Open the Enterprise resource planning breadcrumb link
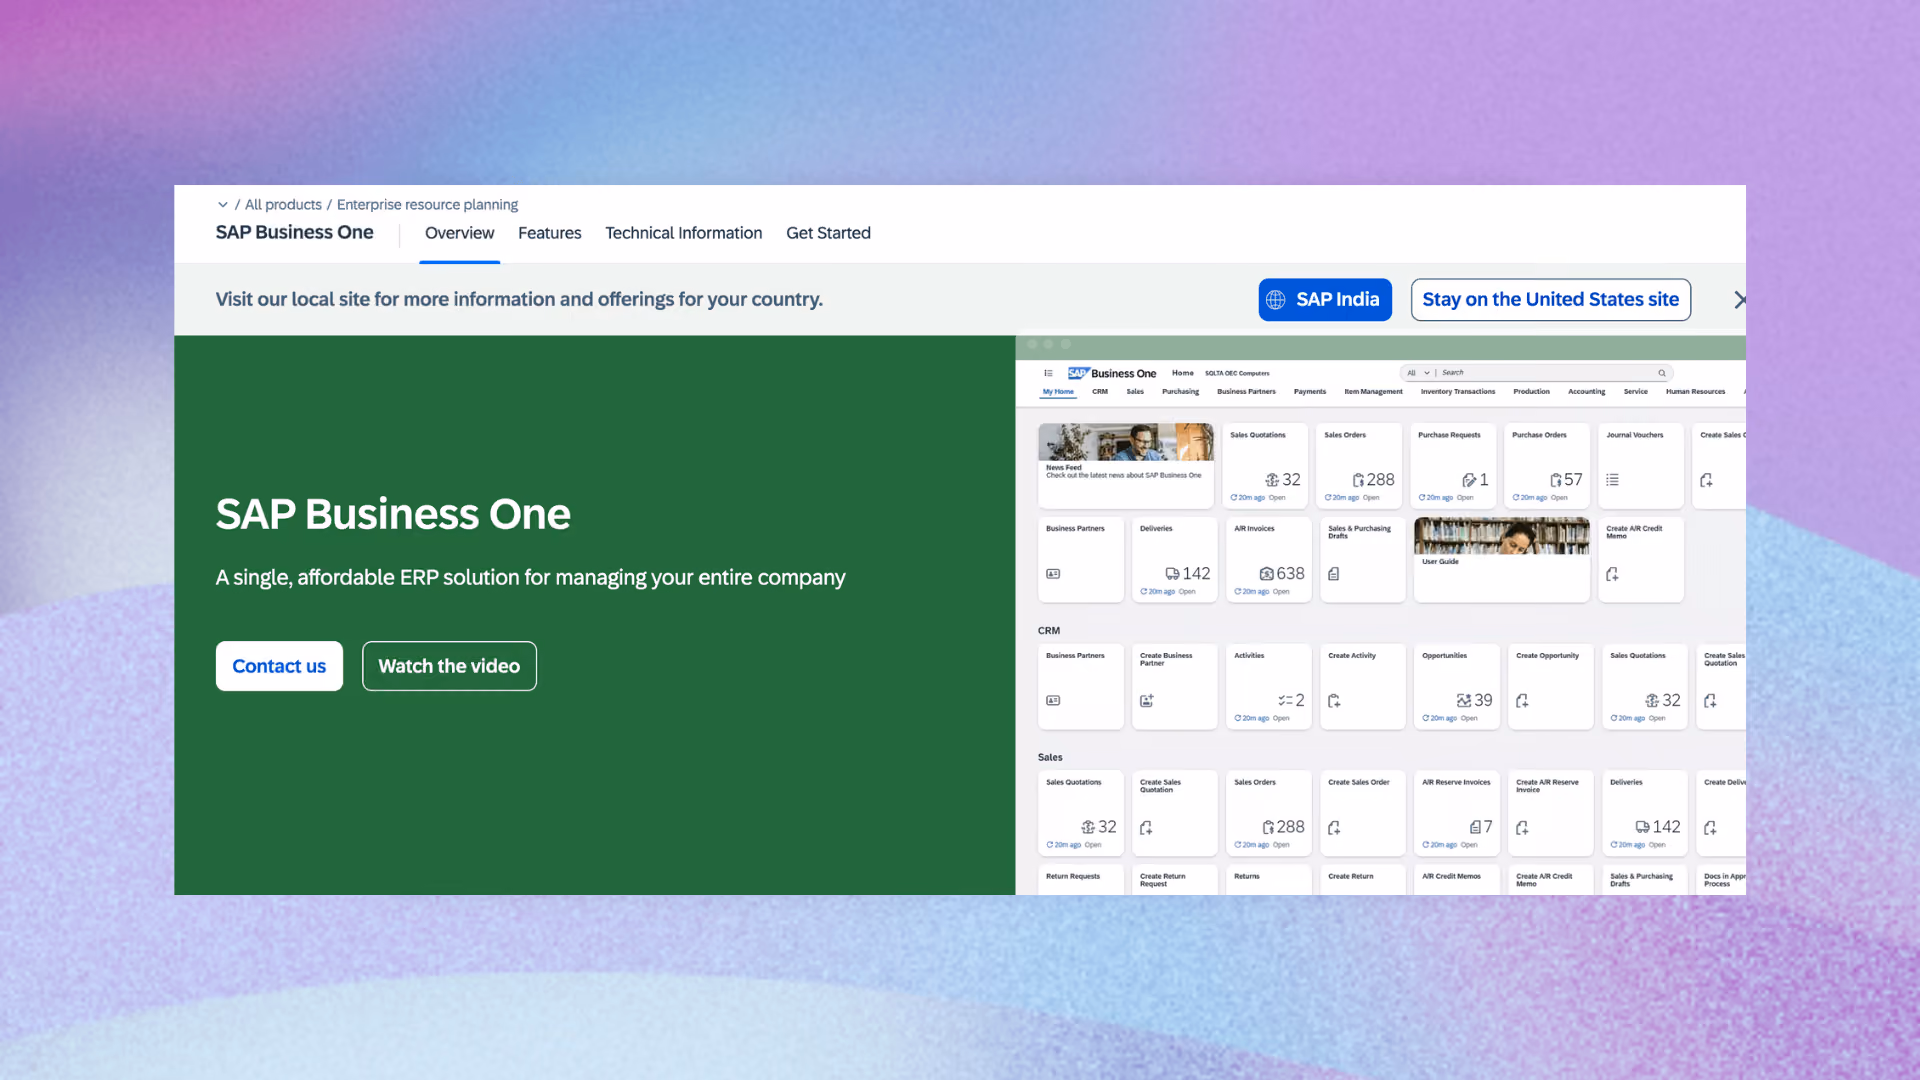Viewport: 1920px width, 1080px height. (x=427, y=205)
